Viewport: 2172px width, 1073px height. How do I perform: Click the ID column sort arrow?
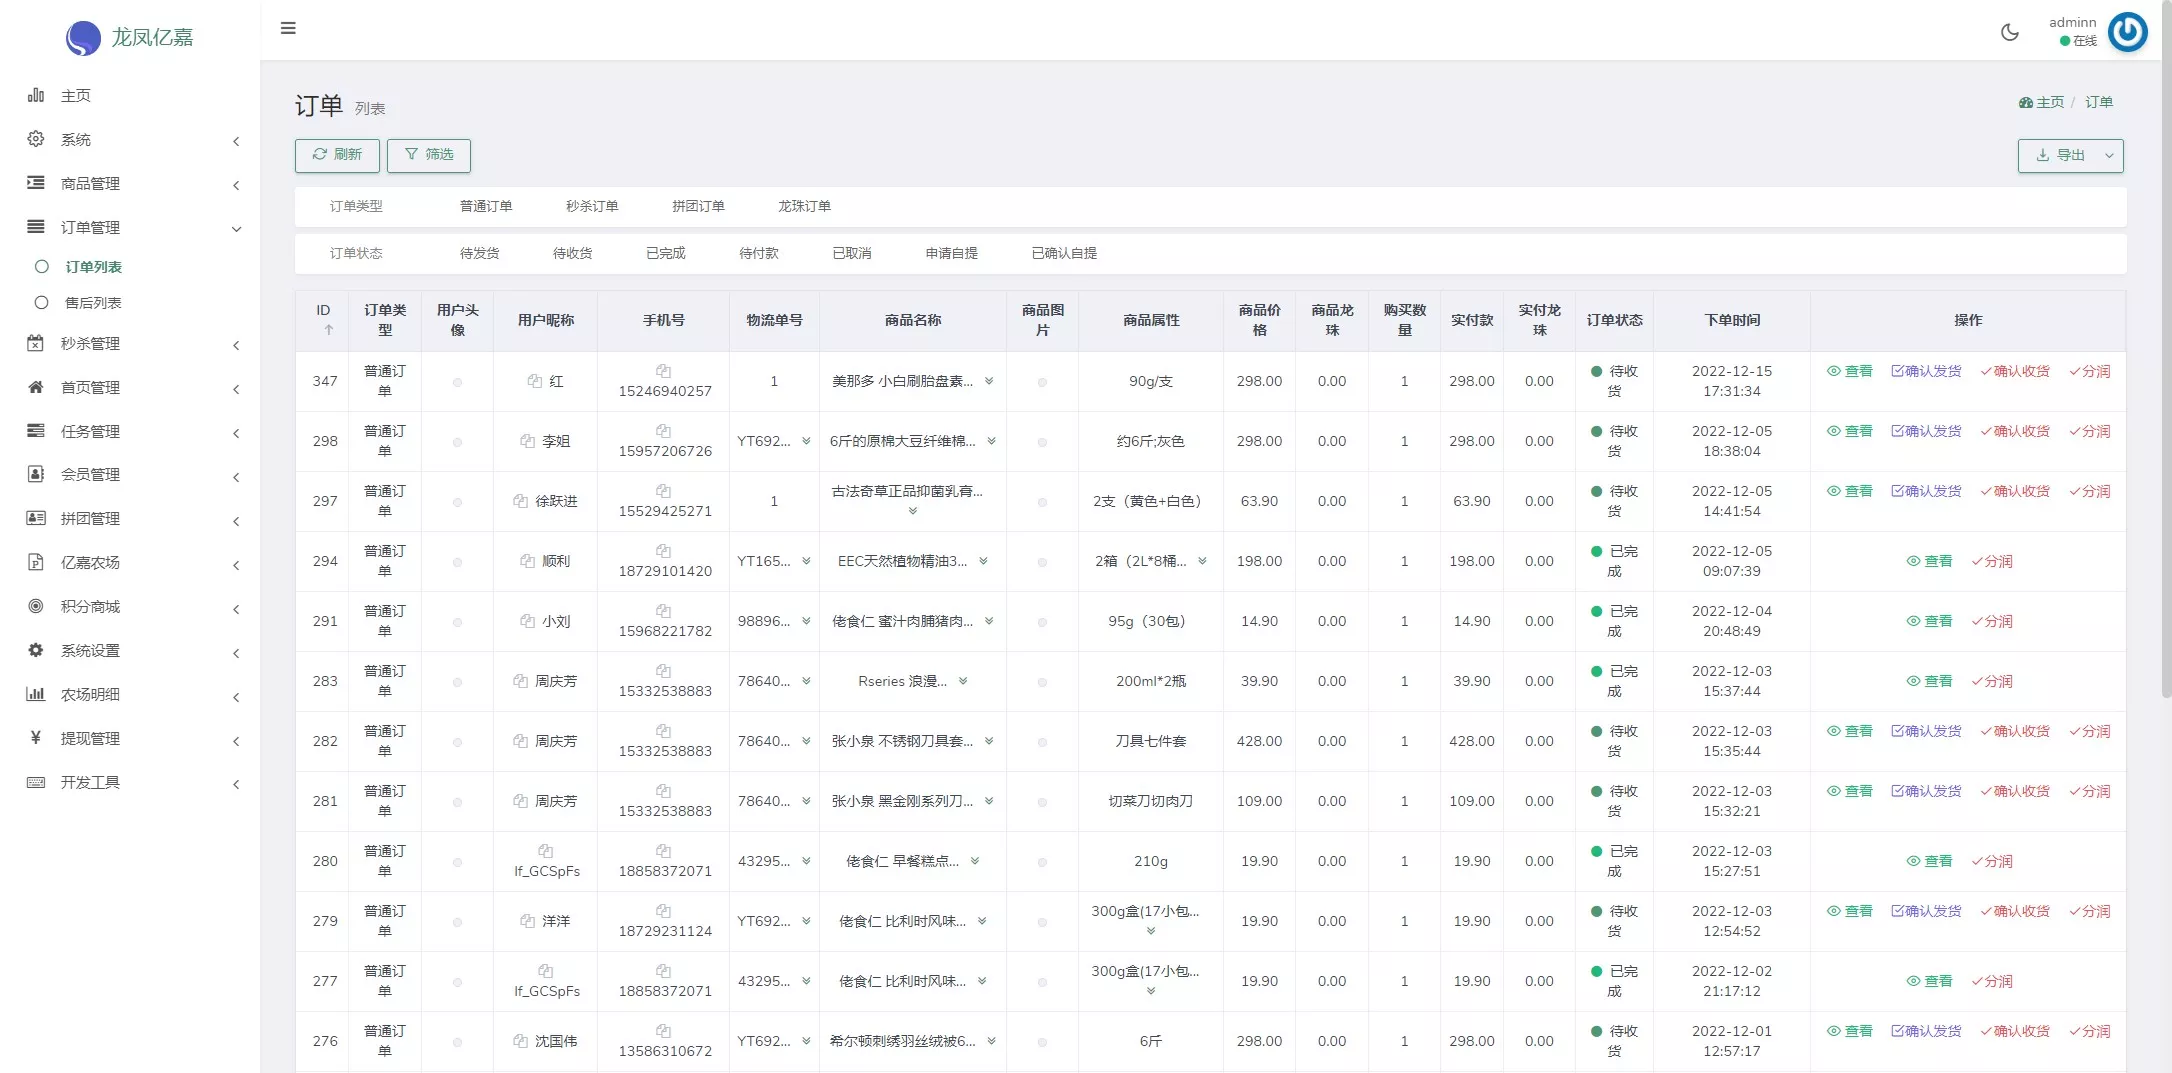click(328, 330)
